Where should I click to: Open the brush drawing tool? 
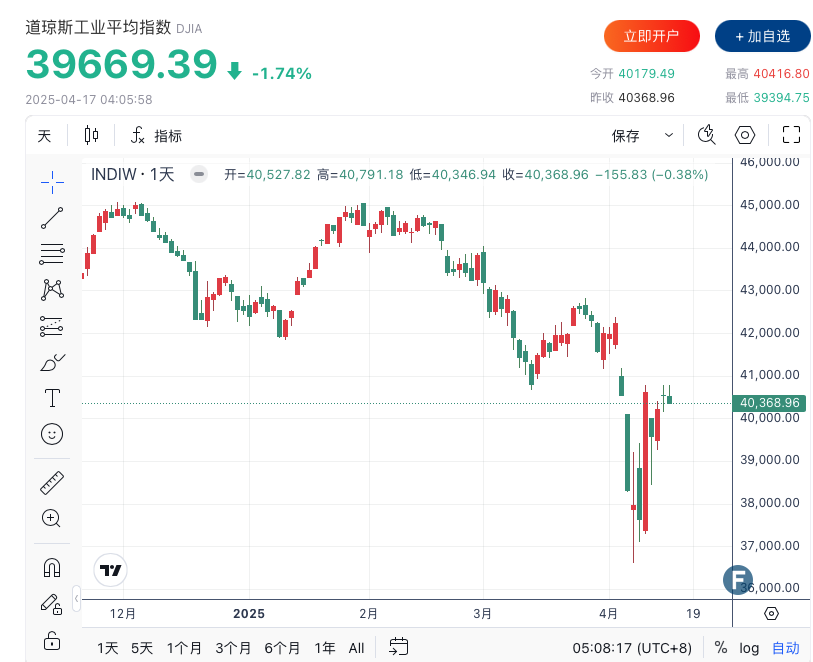(x=52, y=362)
